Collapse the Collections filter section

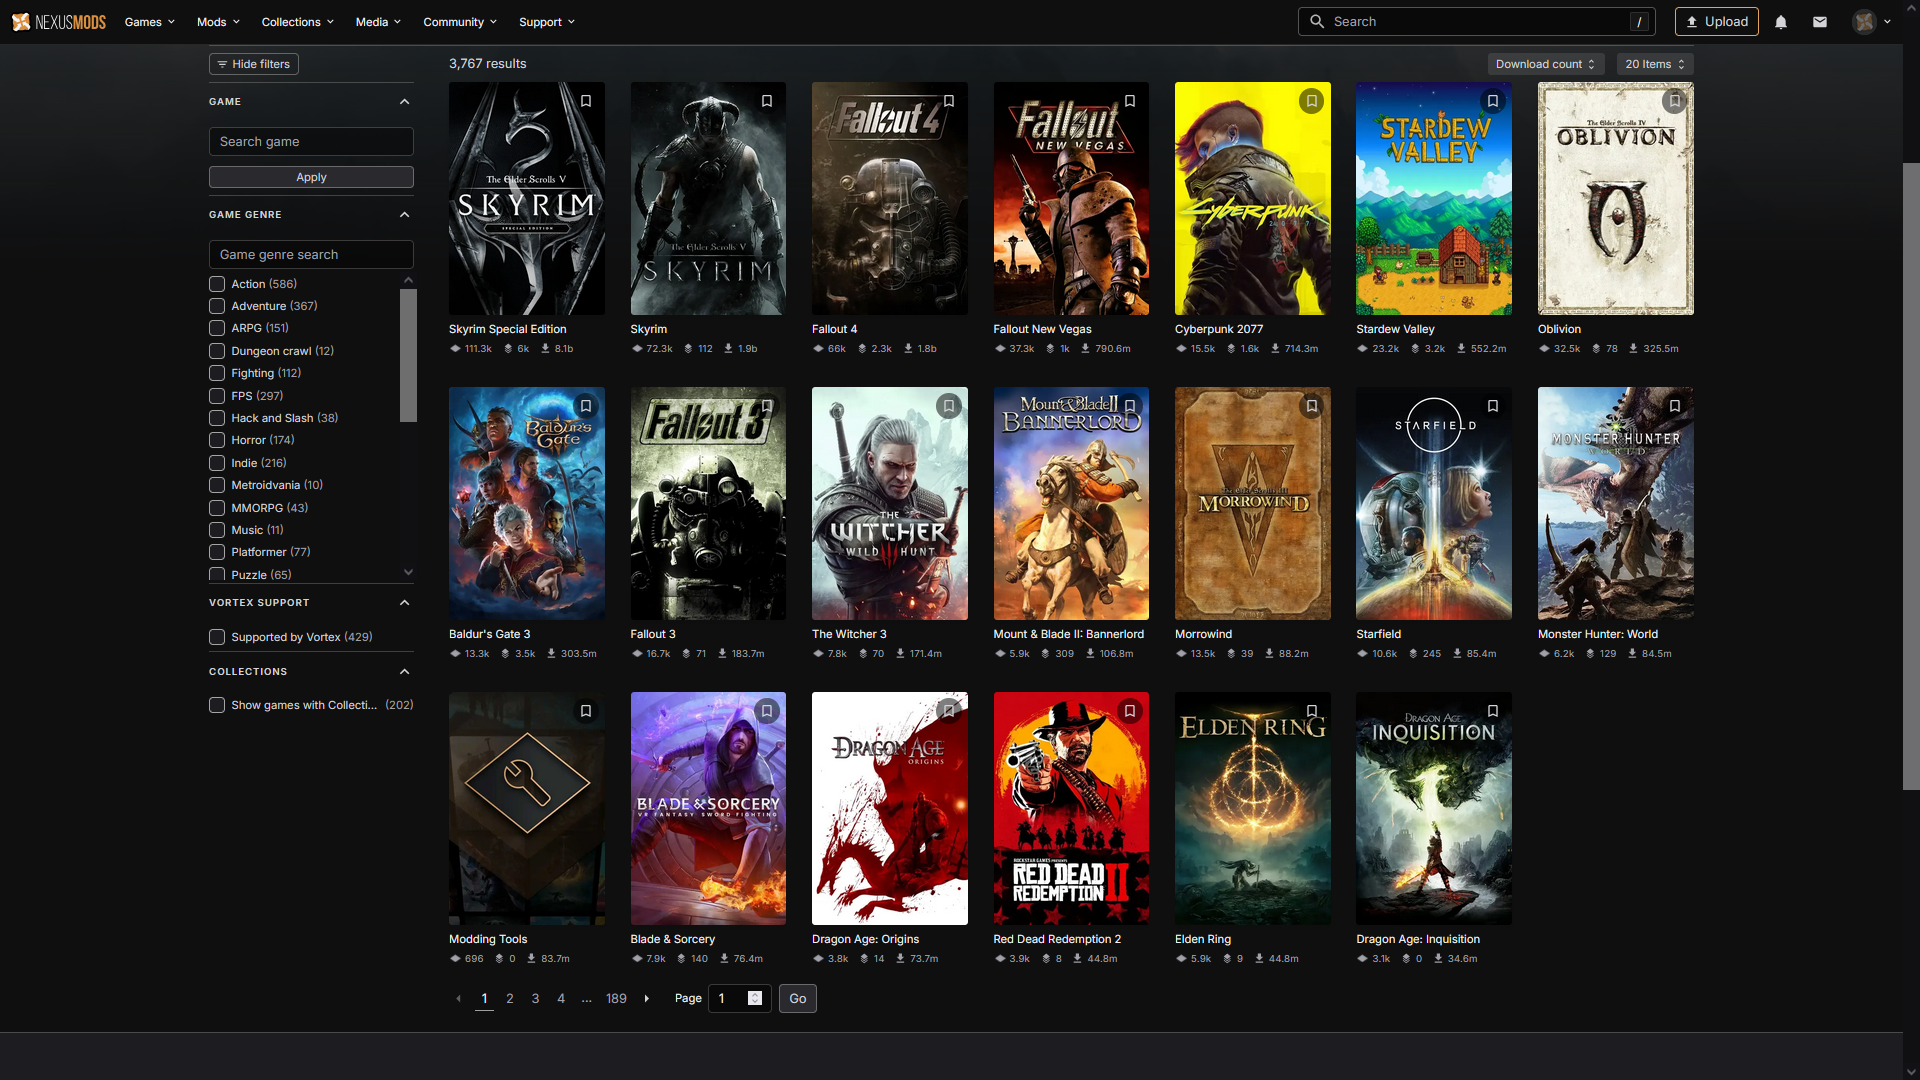click(404, 672)
